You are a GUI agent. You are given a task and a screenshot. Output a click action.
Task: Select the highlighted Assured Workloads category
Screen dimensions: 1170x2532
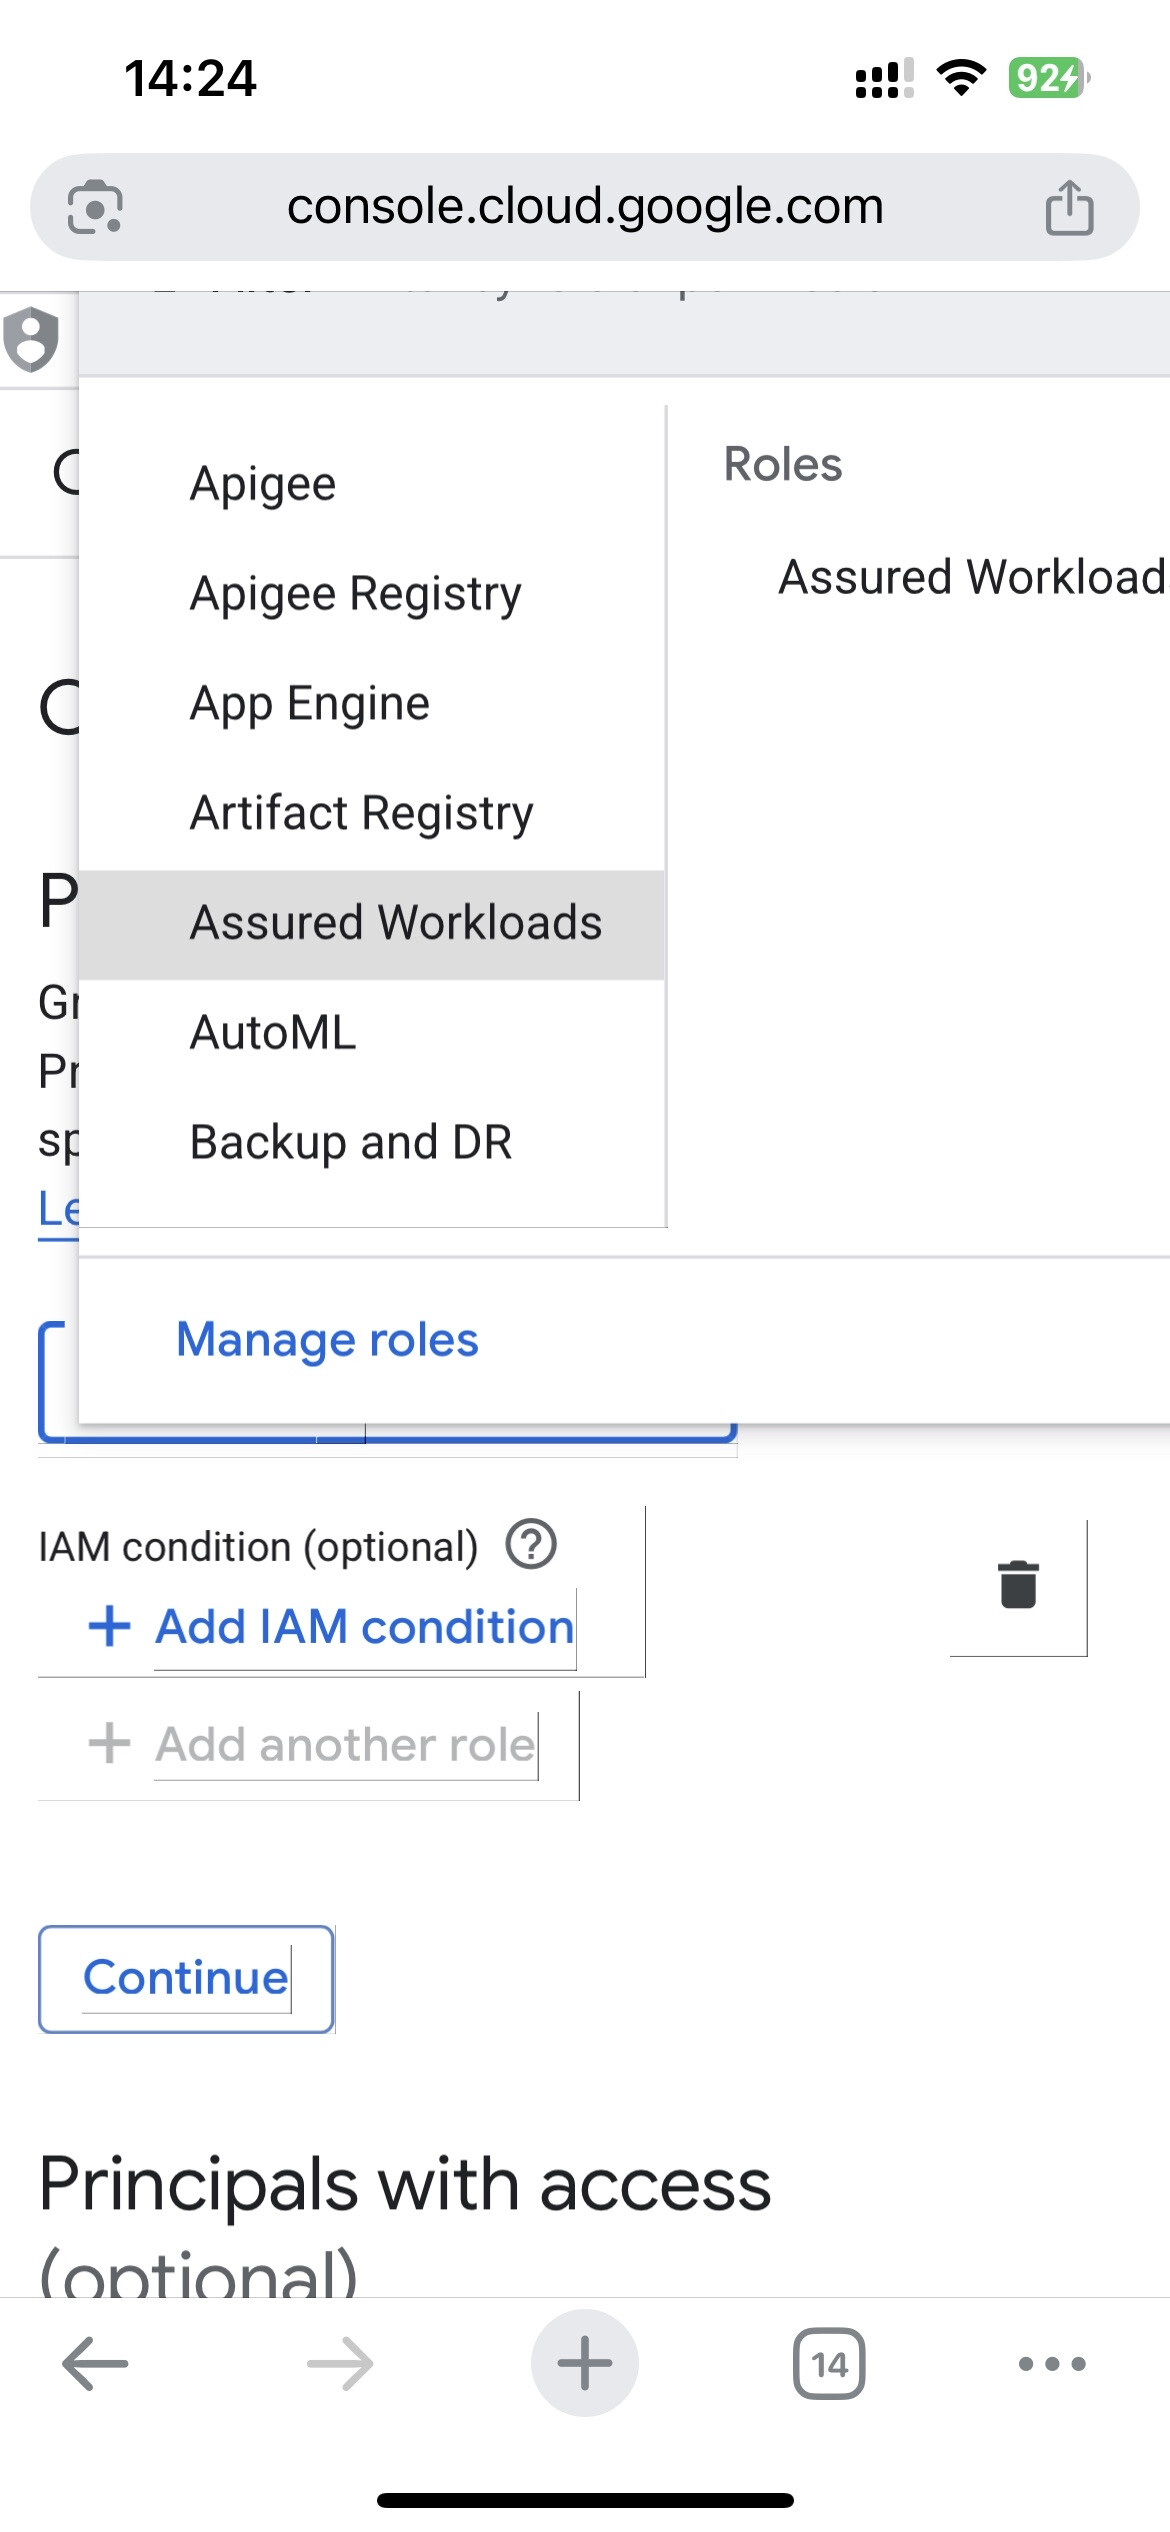(x=396, y=923)
